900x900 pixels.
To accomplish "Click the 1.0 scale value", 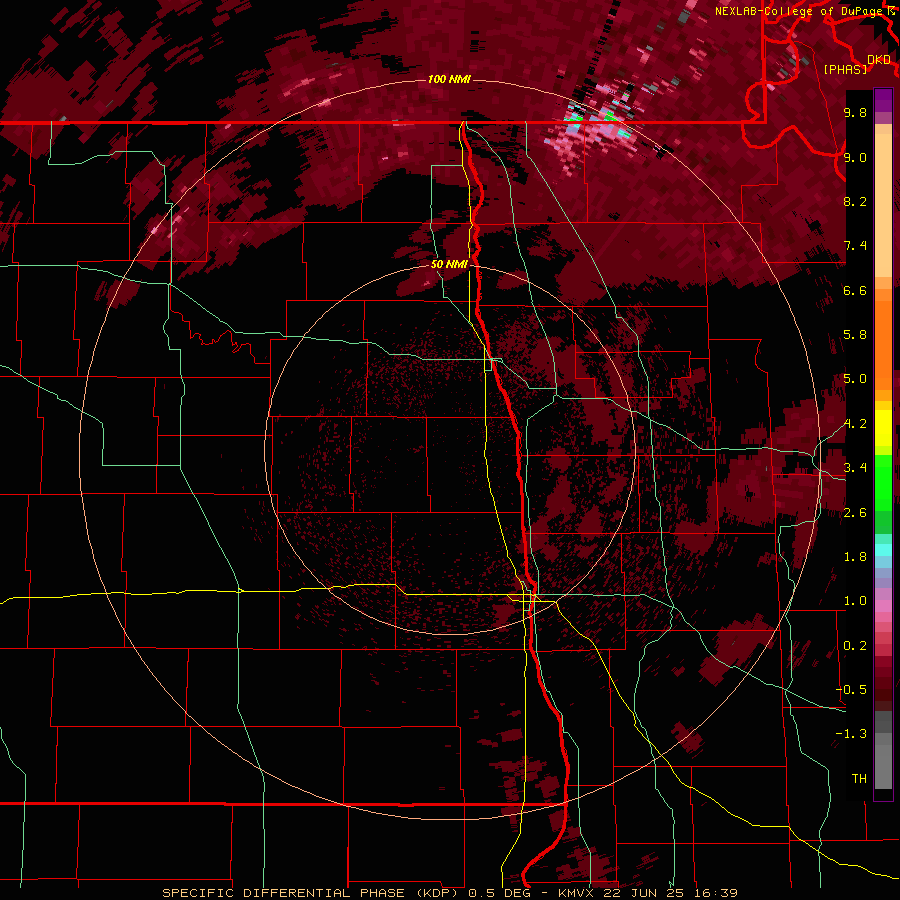I will pos(855,601).
